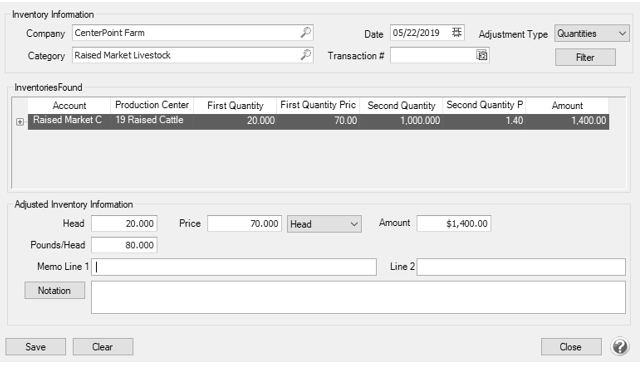
Task: Click the First Quantity column header
Action: pyautogui.click(x=235, y=105)
